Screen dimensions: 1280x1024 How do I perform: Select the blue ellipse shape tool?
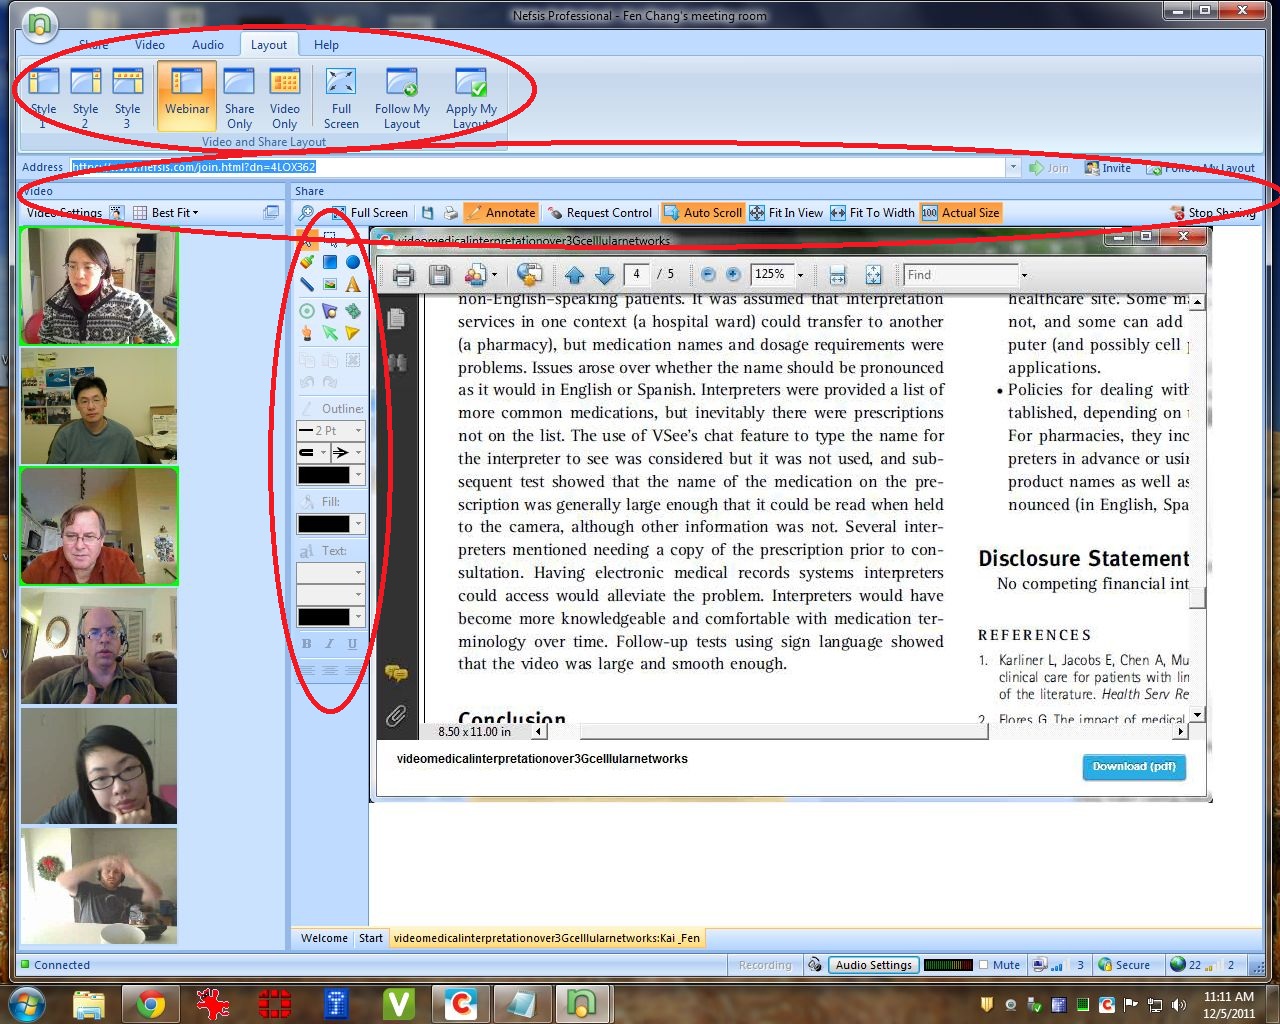pyautogui.click(x=353, y=262)
